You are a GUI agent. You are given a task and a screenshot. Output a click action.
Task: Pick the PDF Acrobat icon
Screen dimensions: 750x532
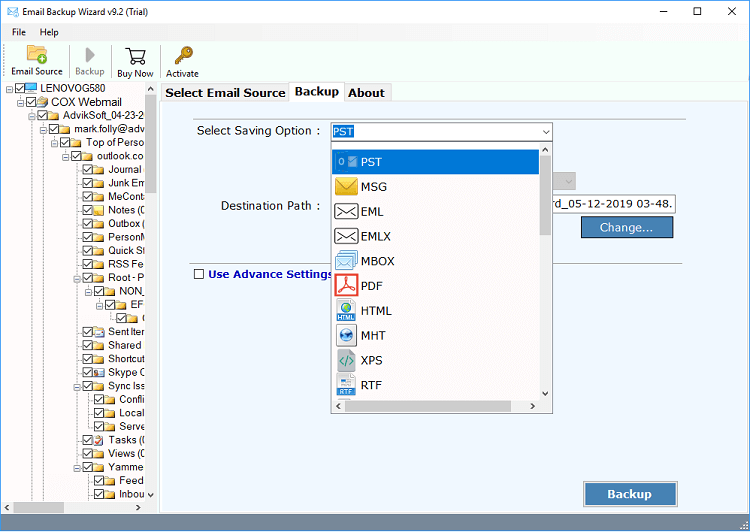click(346, 286)
